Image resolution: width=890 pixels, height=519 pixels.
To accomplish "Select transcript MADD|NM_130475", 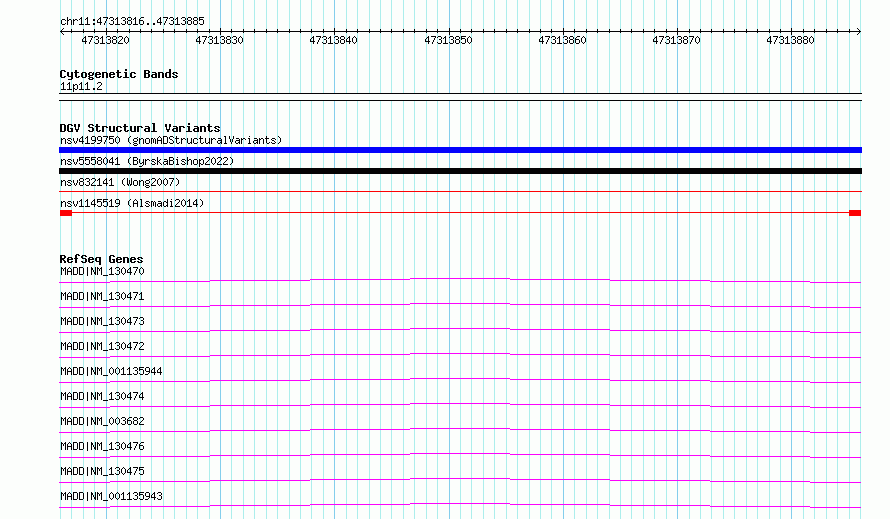I will [102, 471].
